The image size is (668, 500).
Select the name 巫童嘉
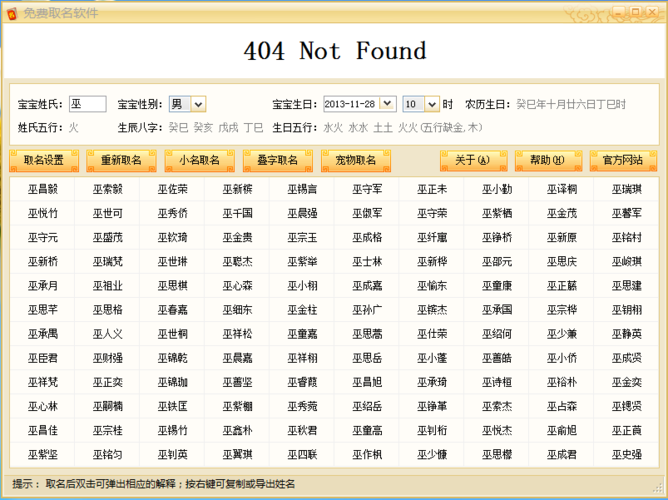point(302,334)
